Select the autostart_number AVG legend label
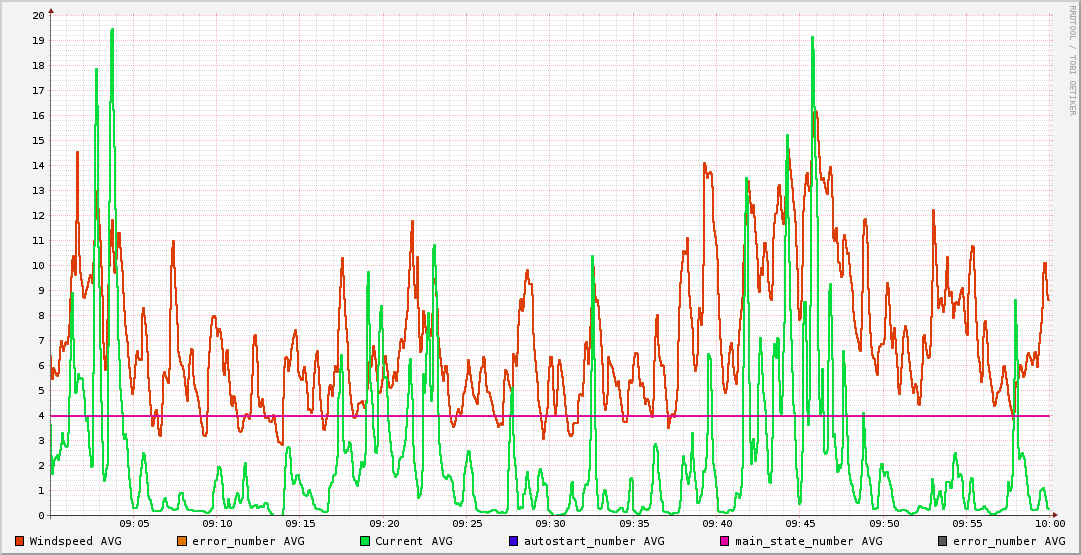1081x555 pixels. (594, 541)
